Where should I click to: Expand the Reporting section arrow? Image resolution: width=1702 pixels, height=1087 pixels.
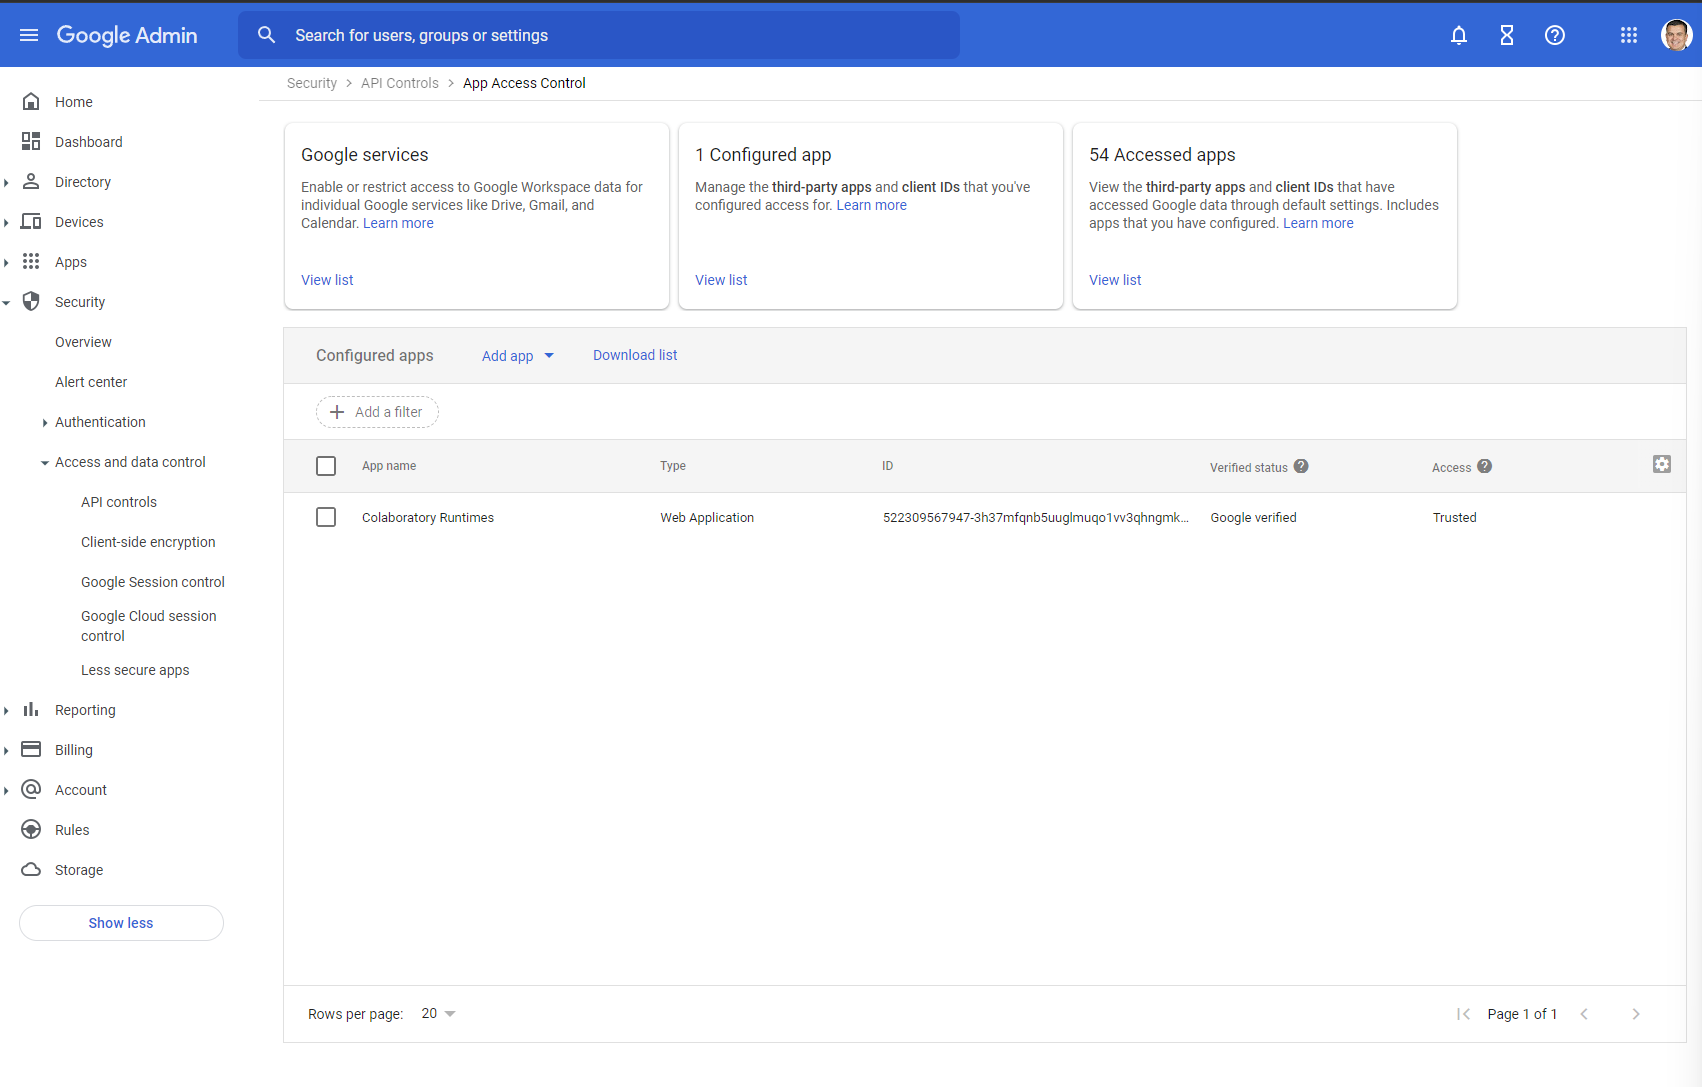pos(6,711)
